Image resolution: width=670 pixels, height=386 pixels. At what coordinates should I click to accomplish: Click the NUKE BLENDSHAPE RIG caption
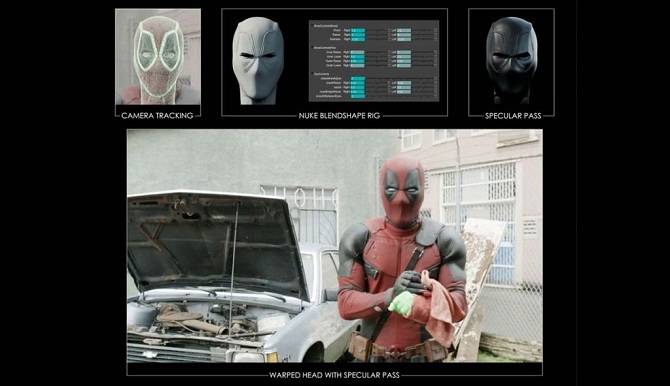pyautogui.click(x=339, y=115)
